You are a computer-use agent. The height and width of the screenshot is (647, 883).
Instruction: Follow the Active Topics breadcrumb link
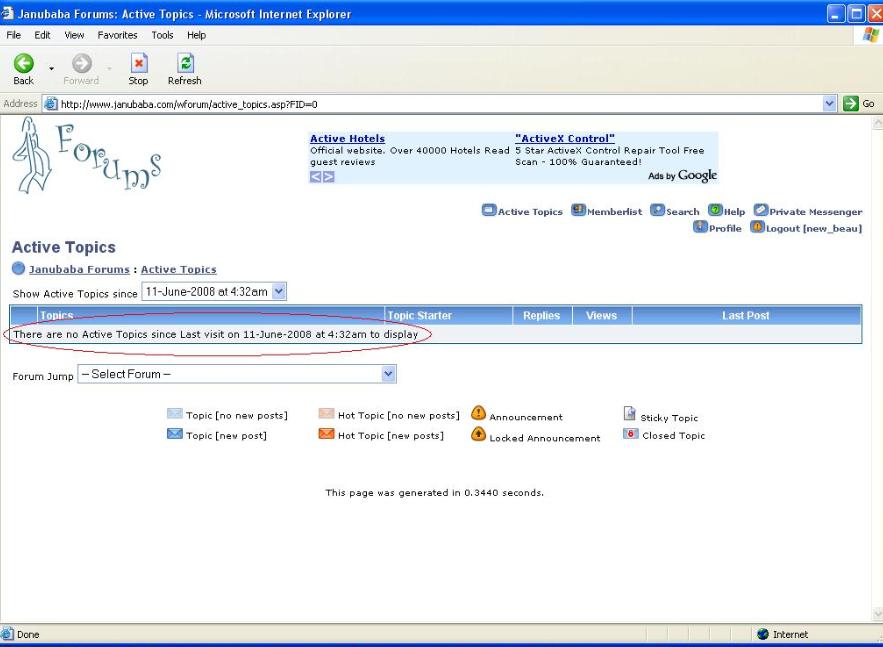click(179, 269)
